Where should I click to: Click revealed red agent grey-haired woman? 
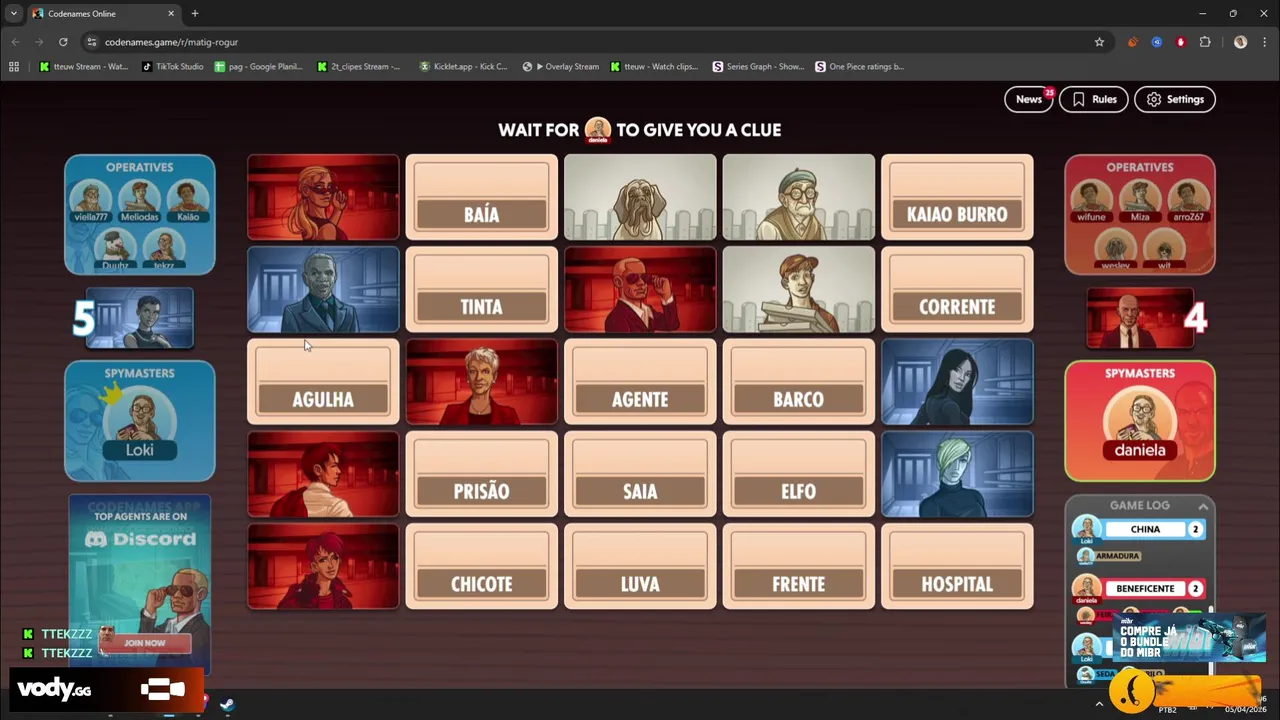point(481,382)
